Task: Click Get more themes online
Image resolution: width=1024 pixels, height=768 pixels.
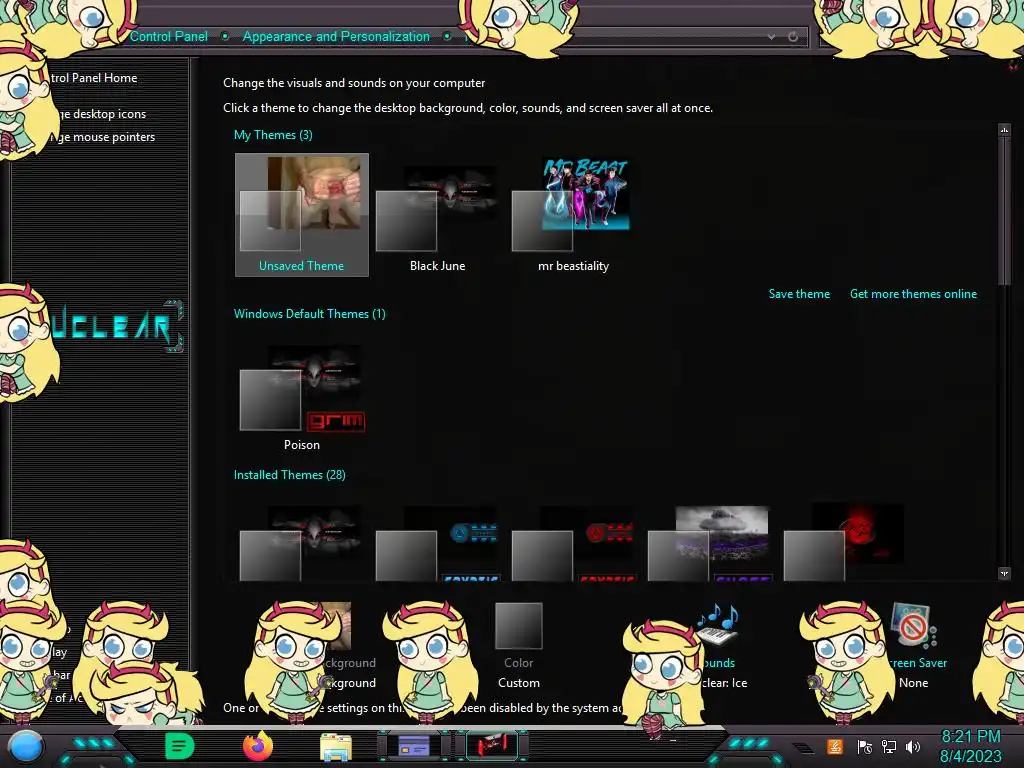Action: (x=913, y=294)
